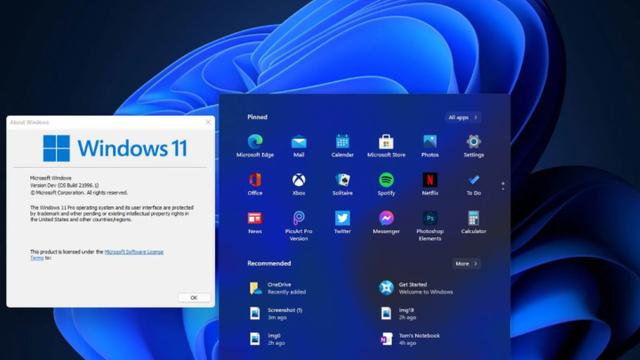Open the Img18 recommended file
Image resolution: width=640 pixels, height=360 pixels.
click(398, 313)
